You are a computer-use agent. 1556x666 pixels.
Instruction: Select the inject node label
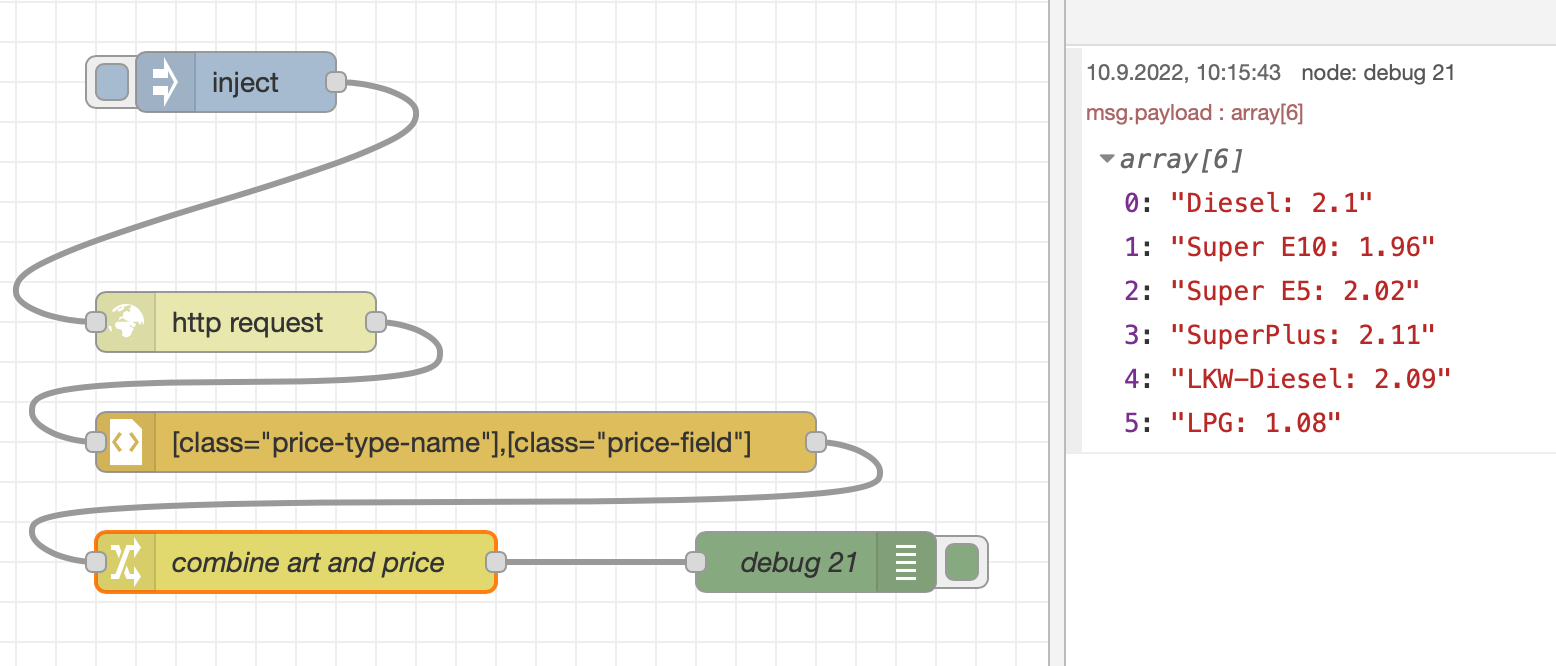coord(245,82)
